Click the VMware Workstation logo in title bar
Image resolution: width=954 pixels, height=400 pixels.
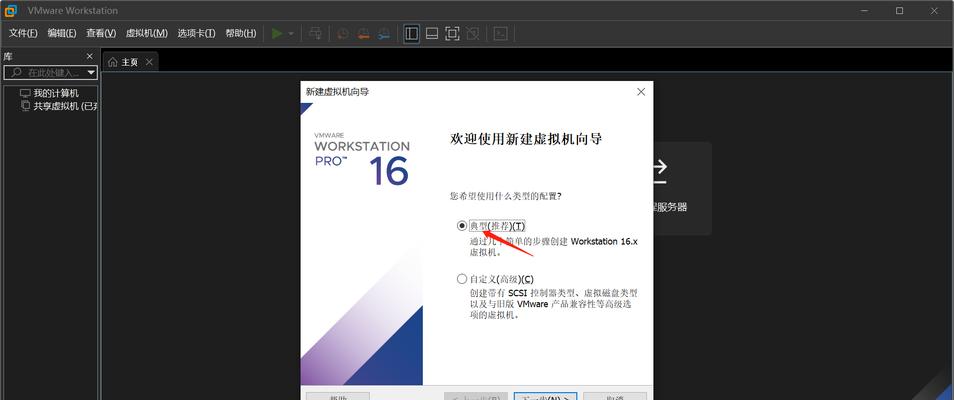pos(11,10)
